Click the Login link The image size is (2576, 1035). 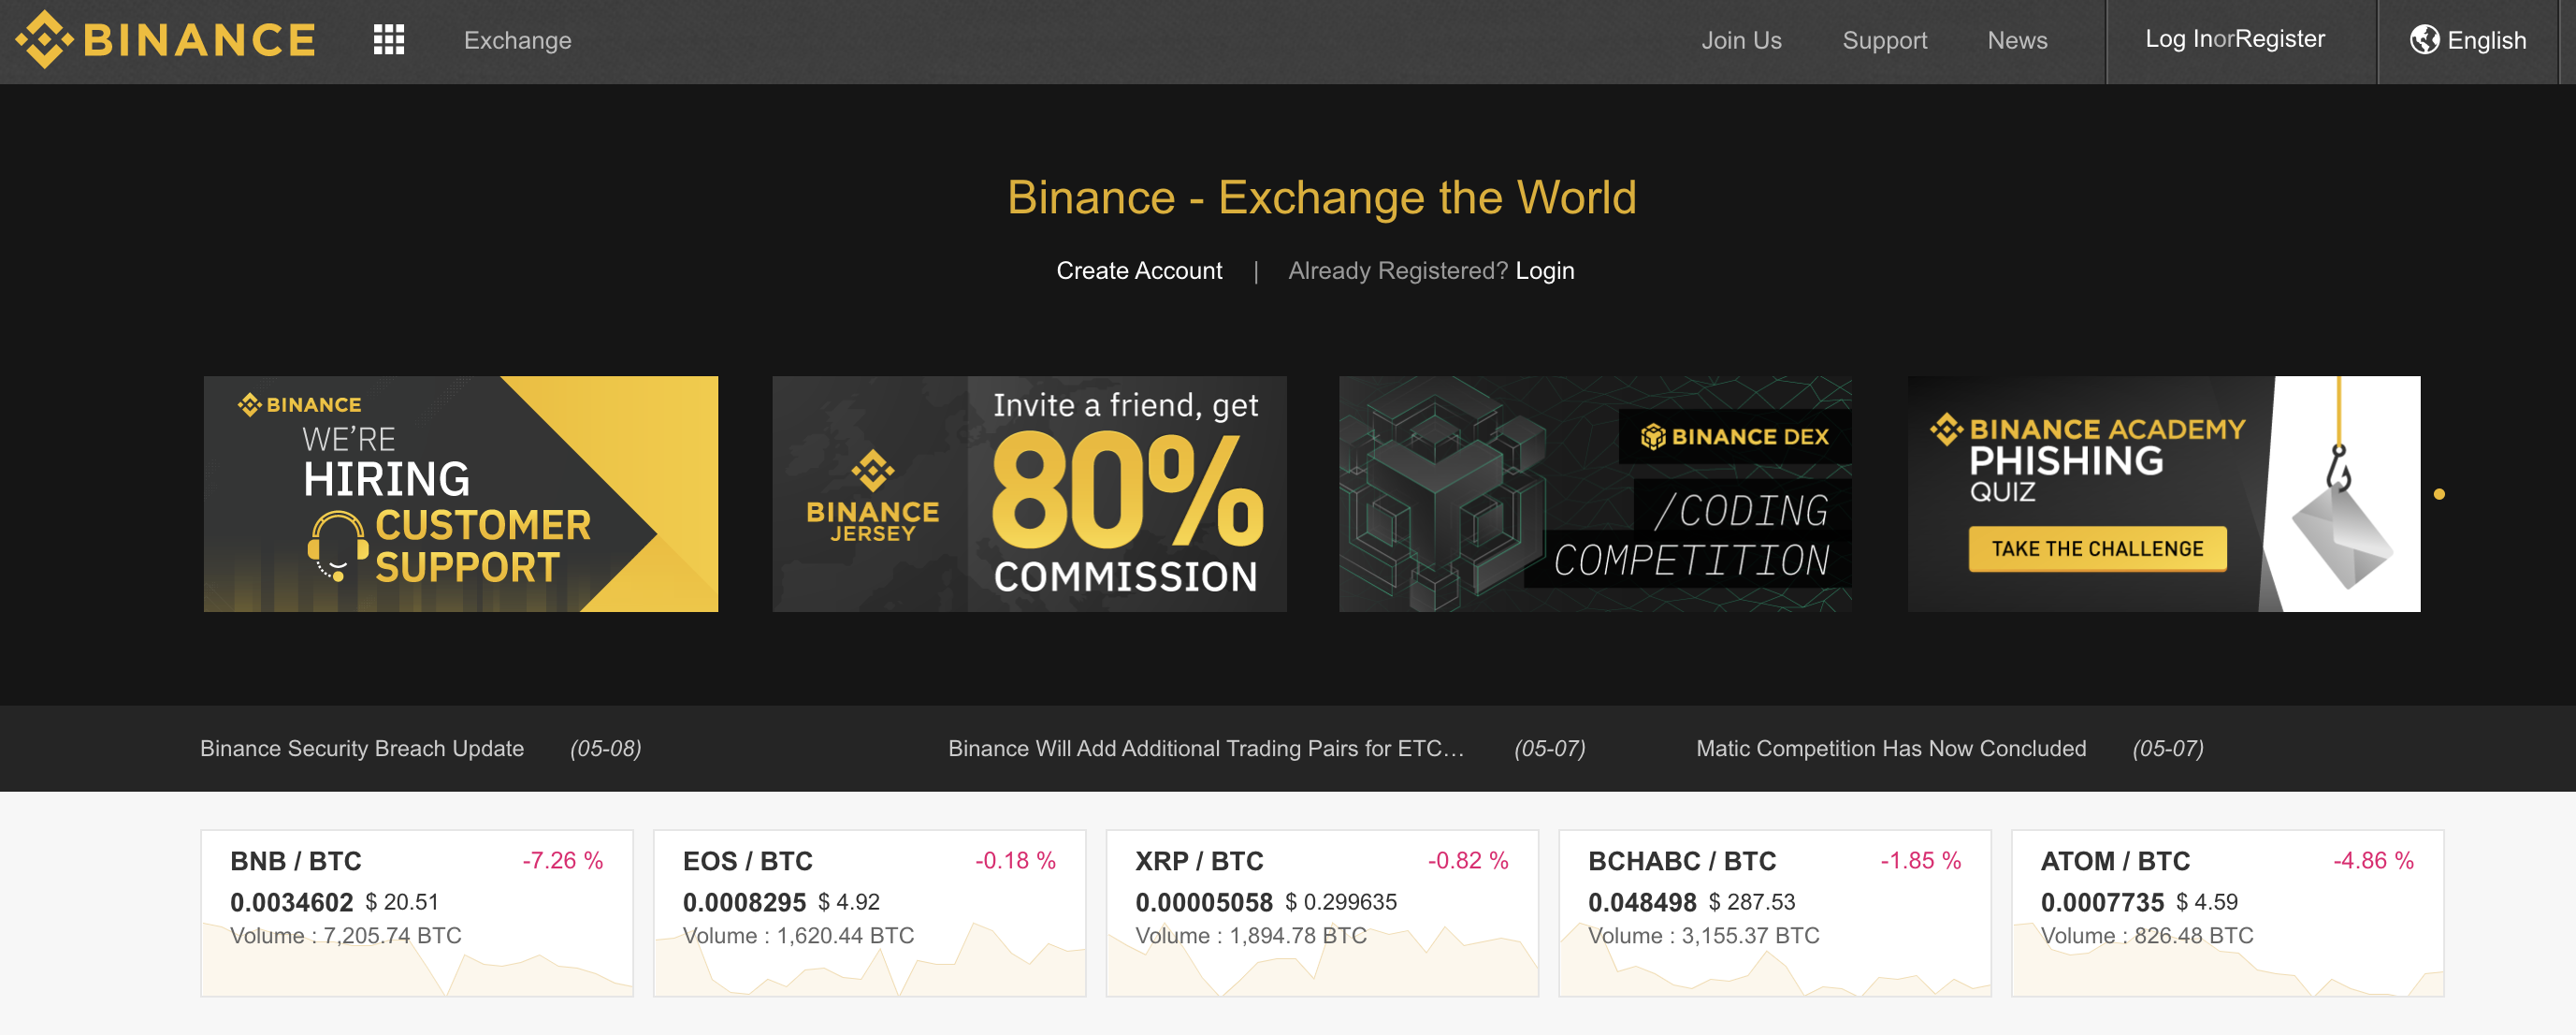[1541, 270]
